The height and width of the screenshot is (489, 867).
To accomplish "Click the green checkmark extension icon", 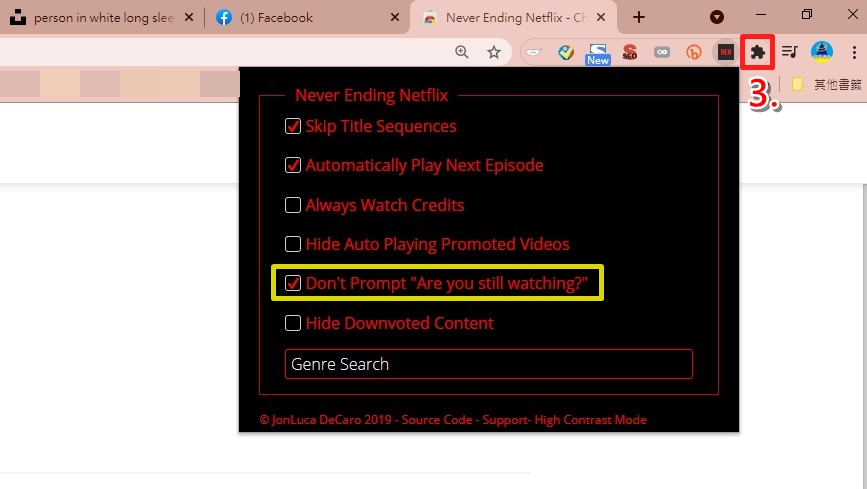I will (566, 52).
